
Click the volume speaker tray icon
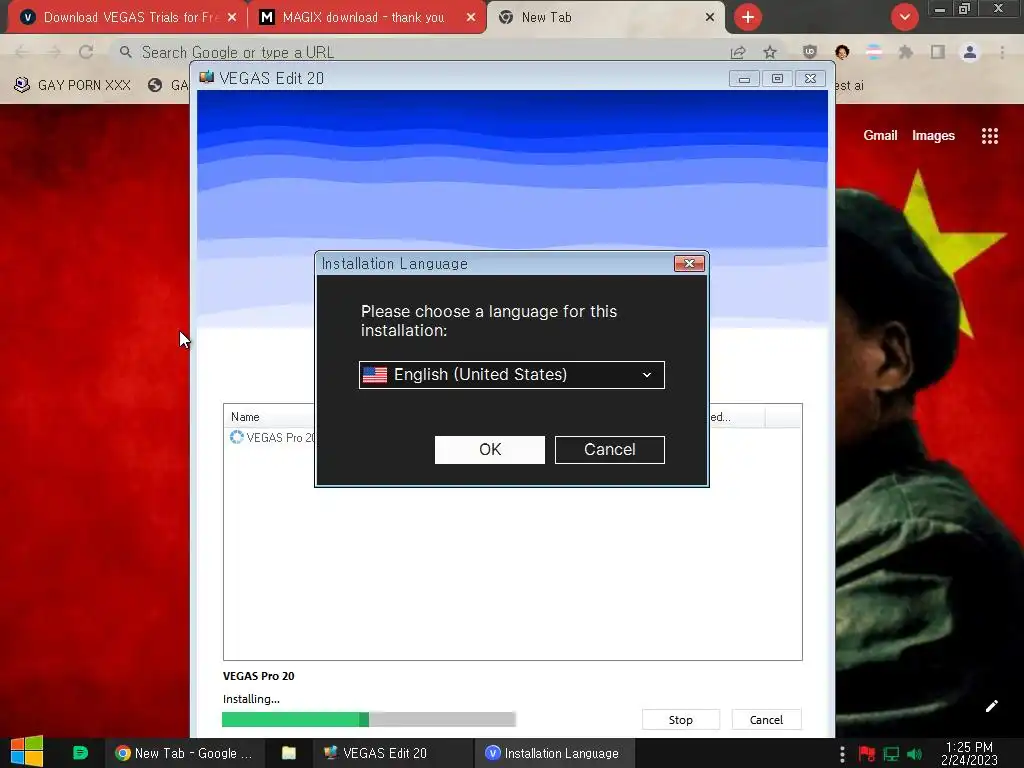[914, 754]
